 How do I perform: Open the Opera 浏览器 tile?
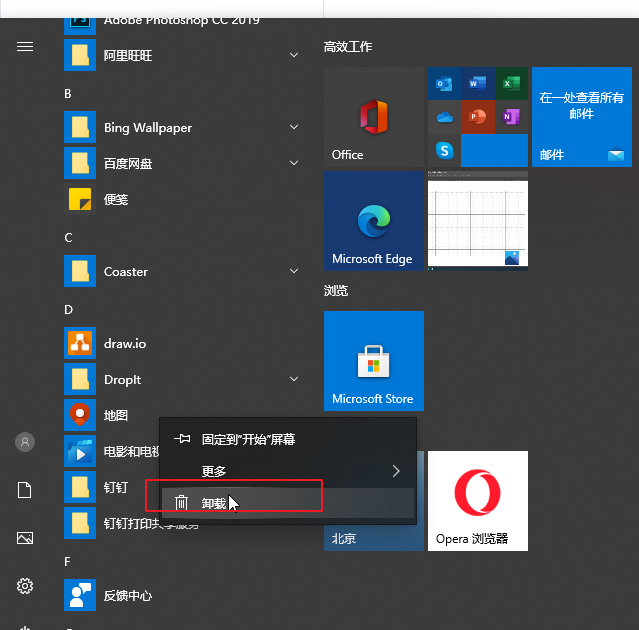coord(478,501)
